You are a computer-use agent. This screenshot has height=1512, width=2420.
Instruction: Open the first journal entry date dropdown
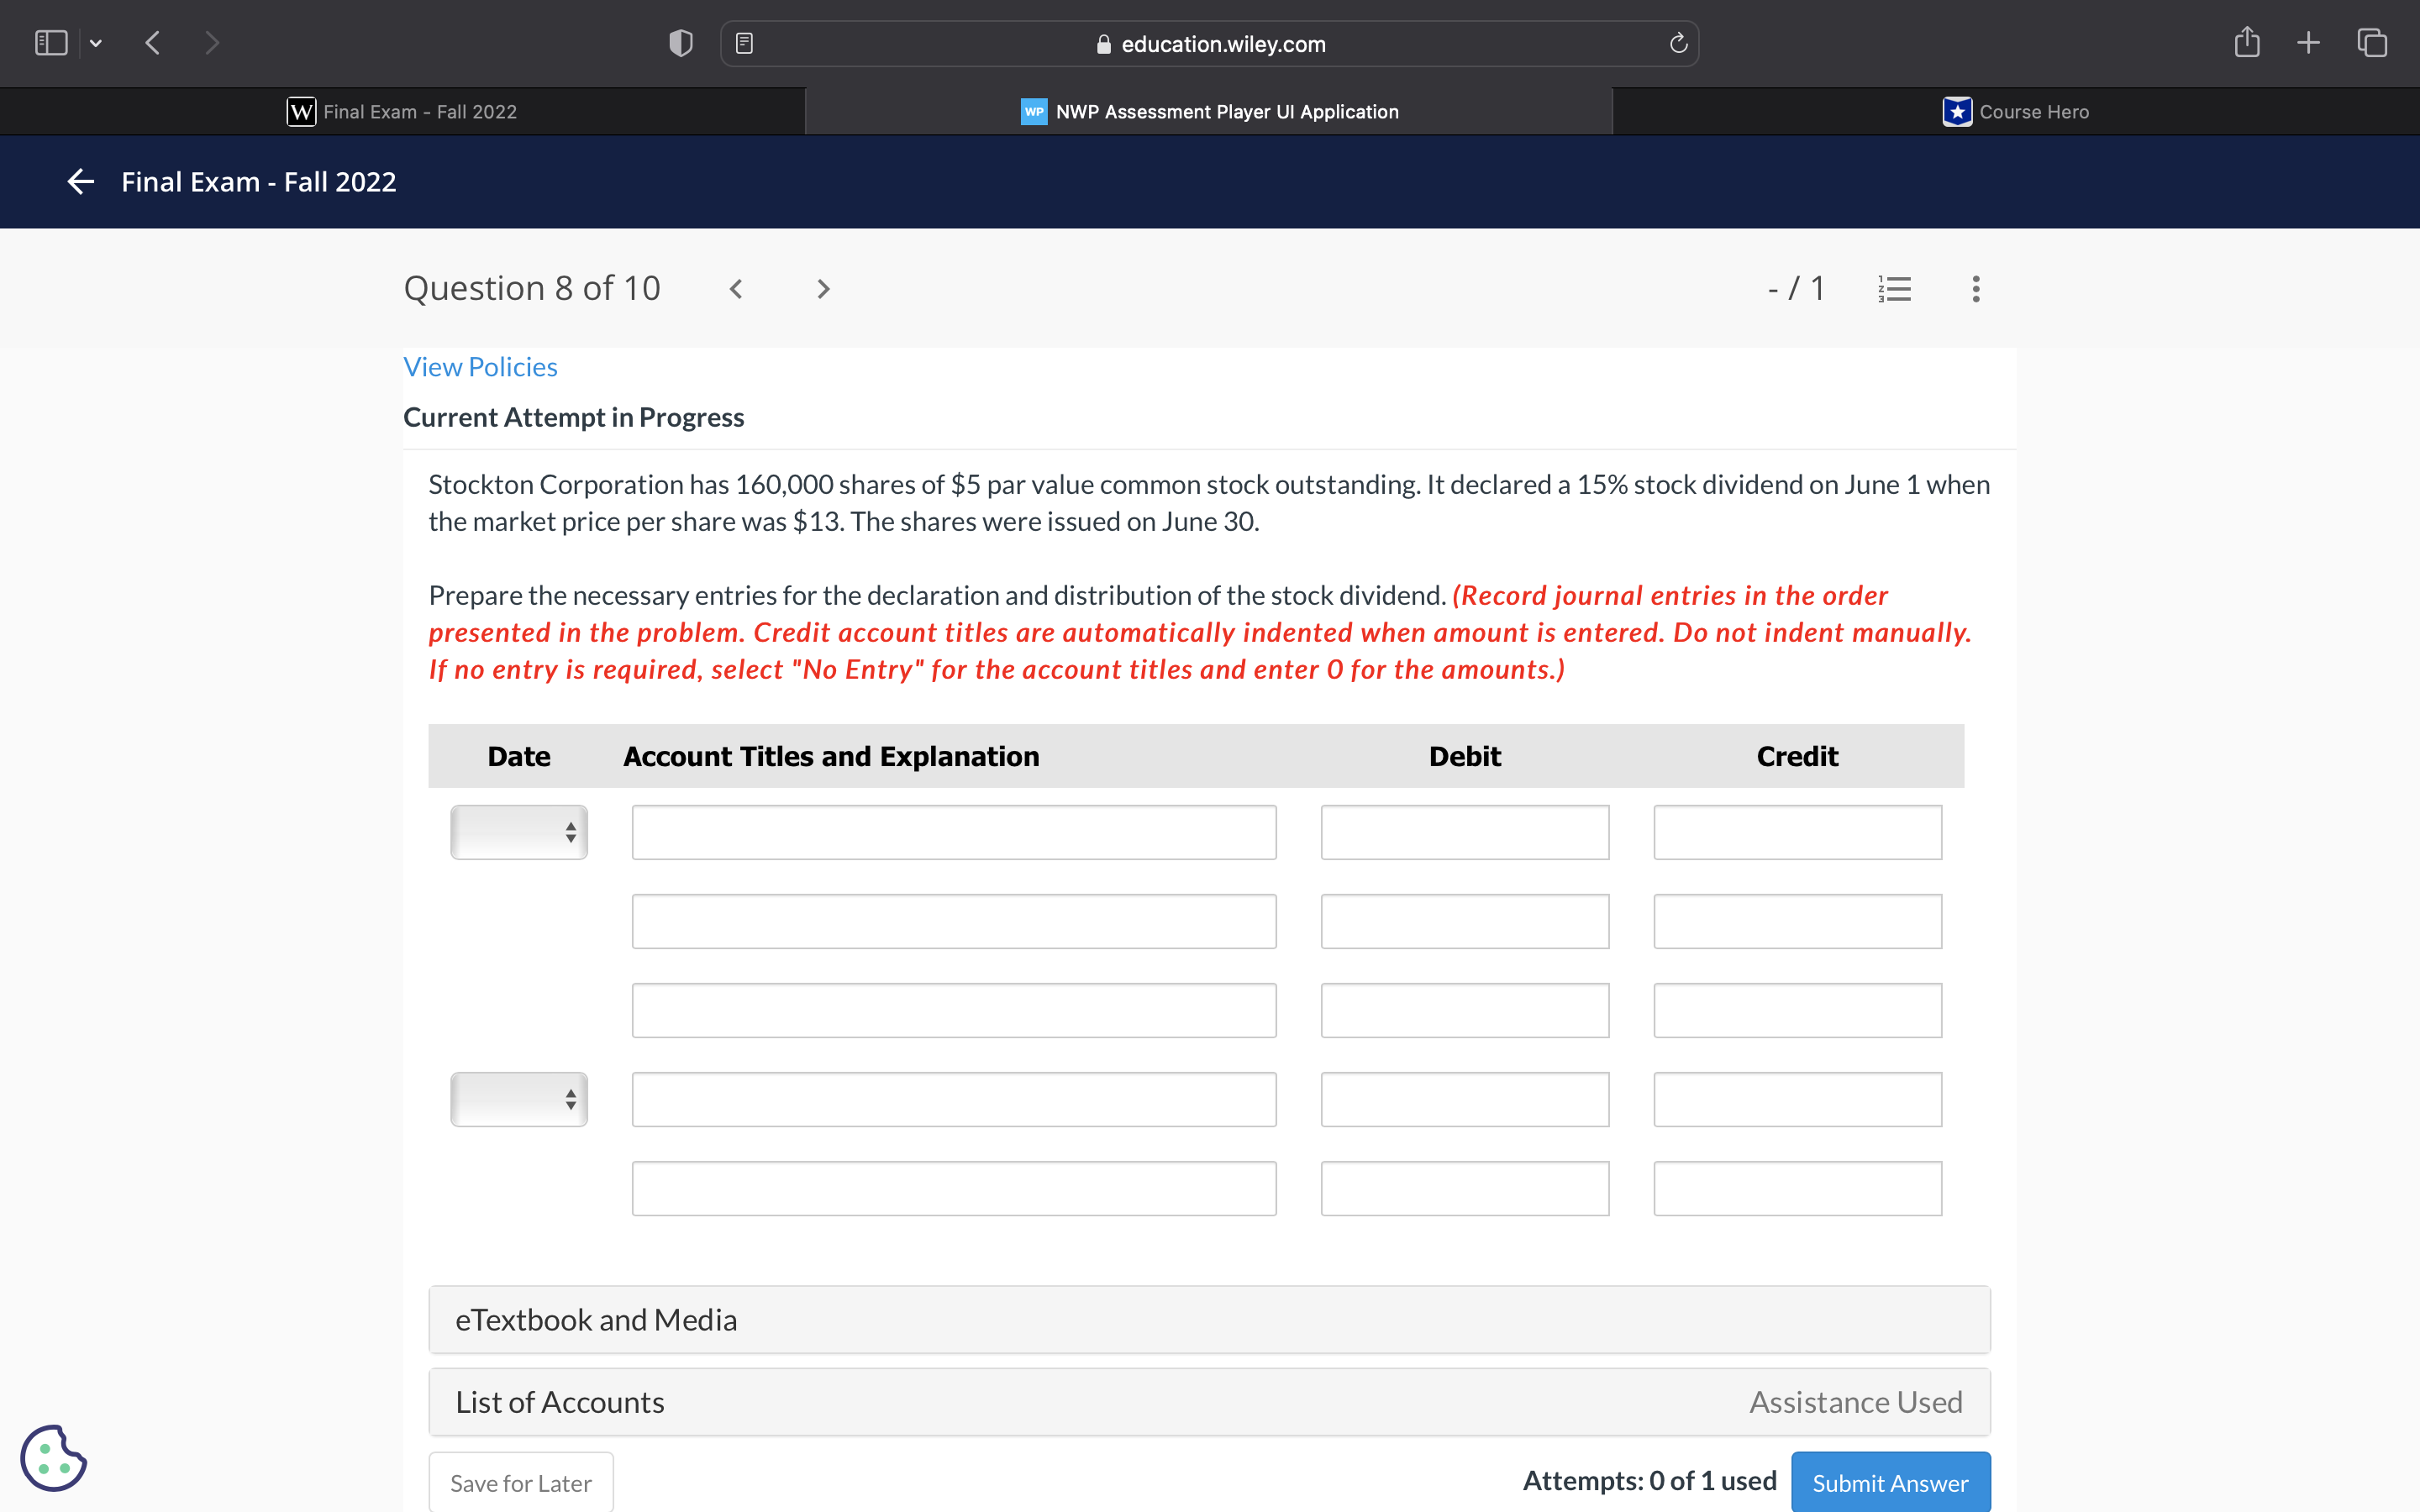click(519, 832)
